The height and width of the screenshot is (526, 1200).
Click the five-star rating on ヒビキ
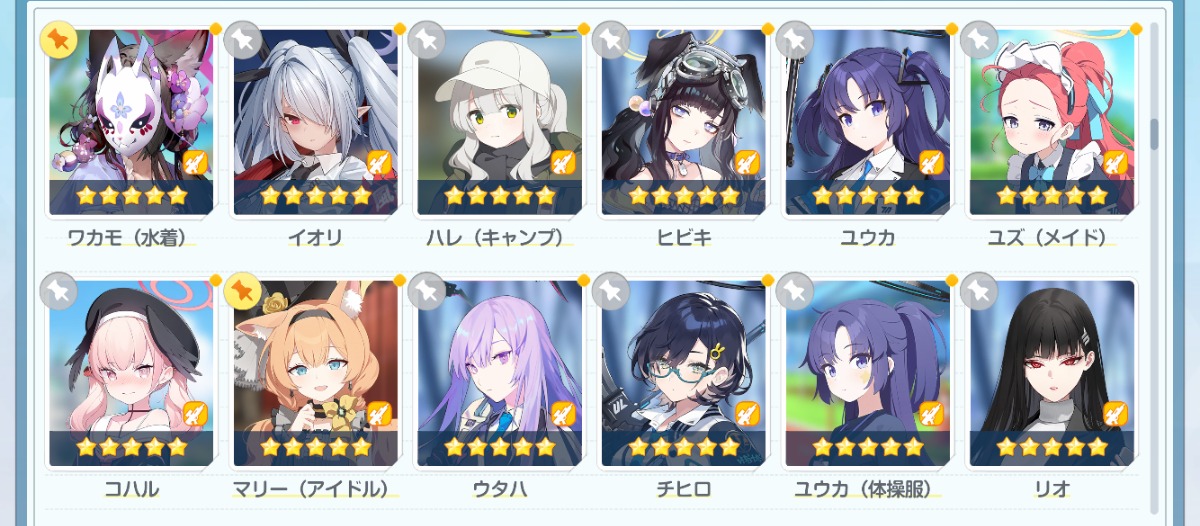click(x=683, y=196)
